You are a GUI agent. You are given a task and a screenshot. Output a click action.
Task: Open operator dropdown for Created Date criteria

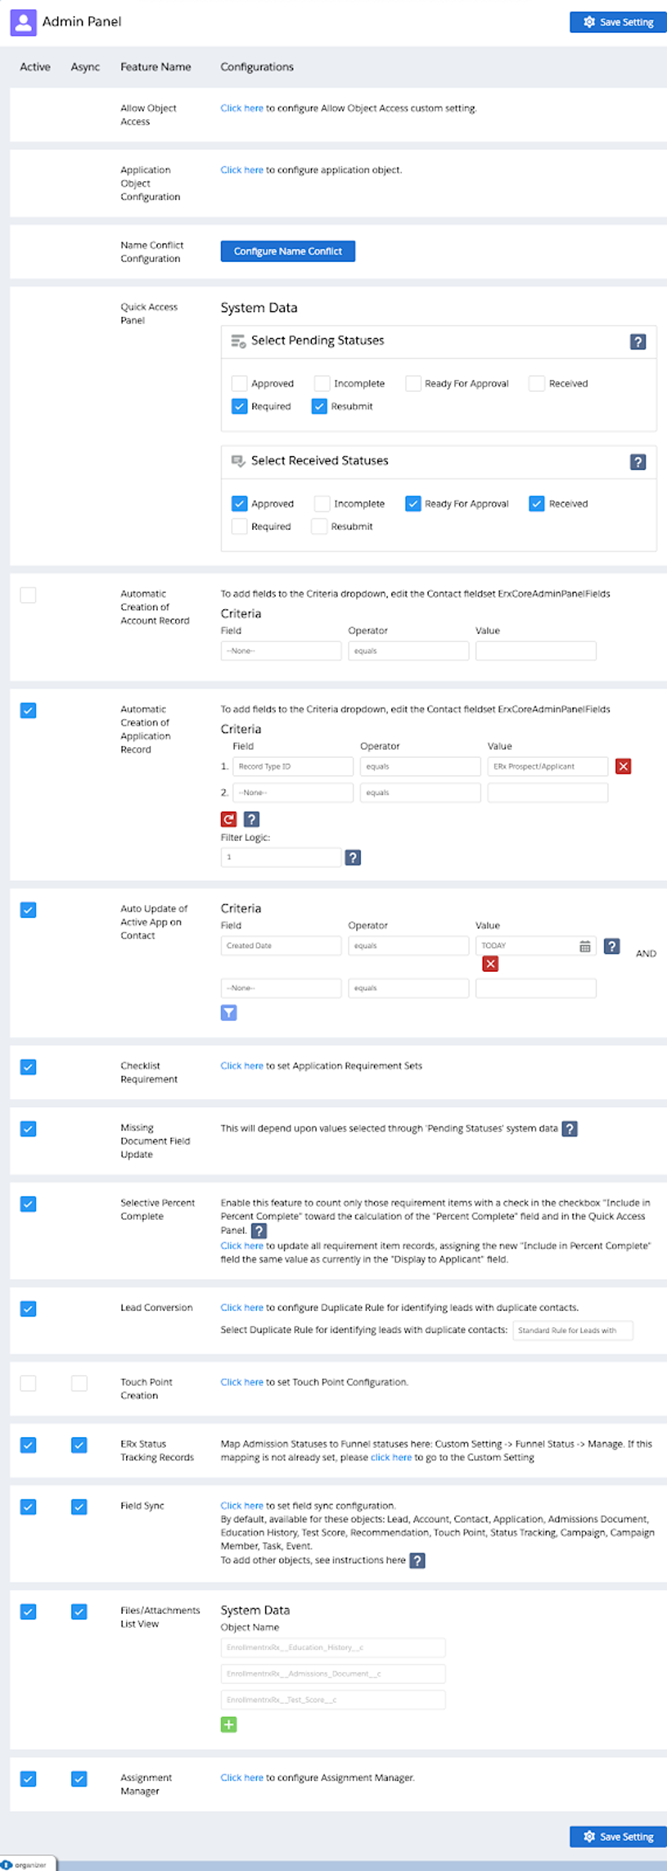[x=408, y=946]
